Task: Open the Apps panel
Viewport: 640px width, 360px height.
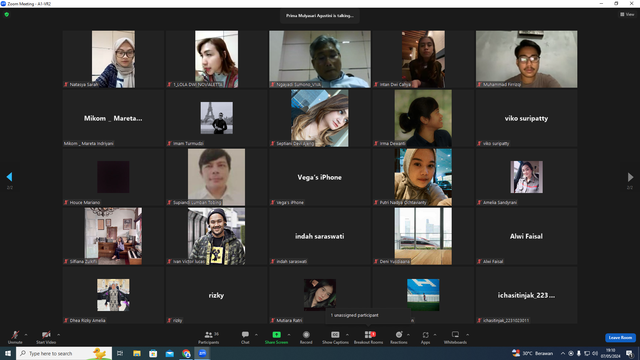Action: 425,337
